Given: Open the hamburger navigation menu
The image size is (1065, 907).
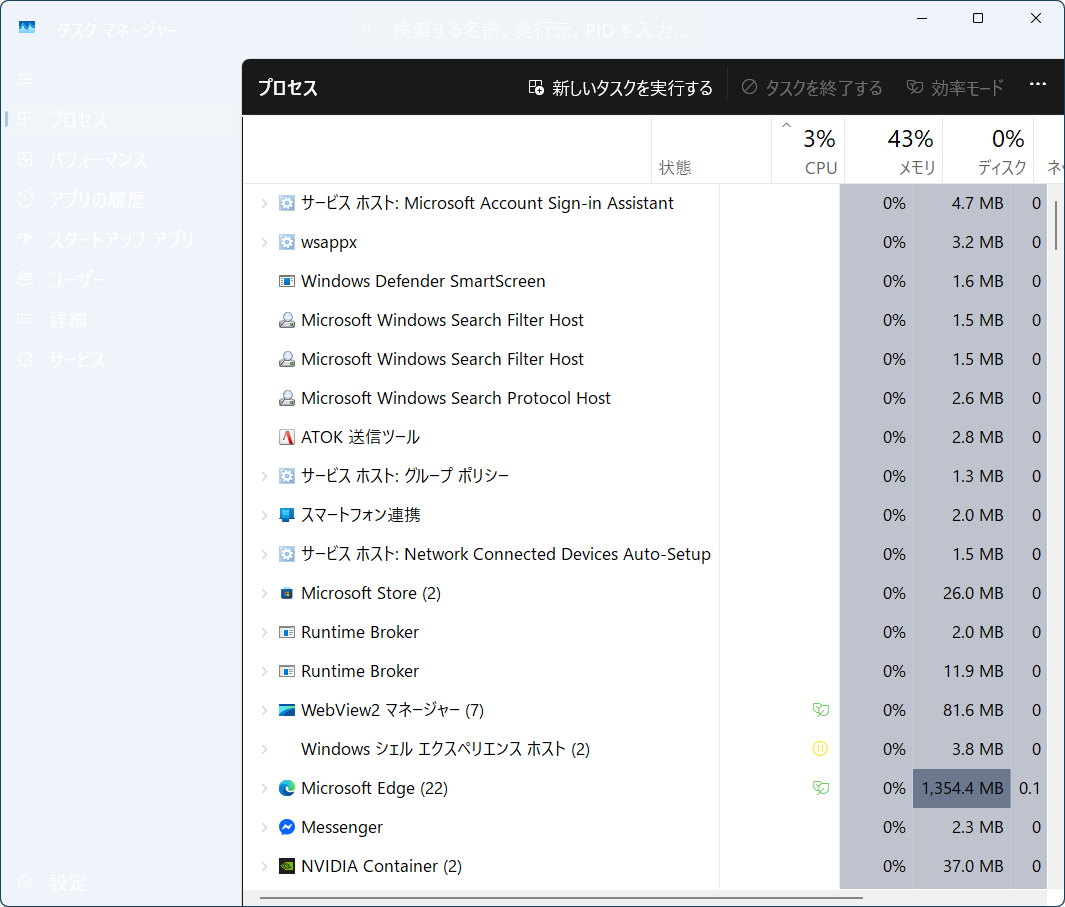Looking at the screenshot, I should click(x=26, y=78).
